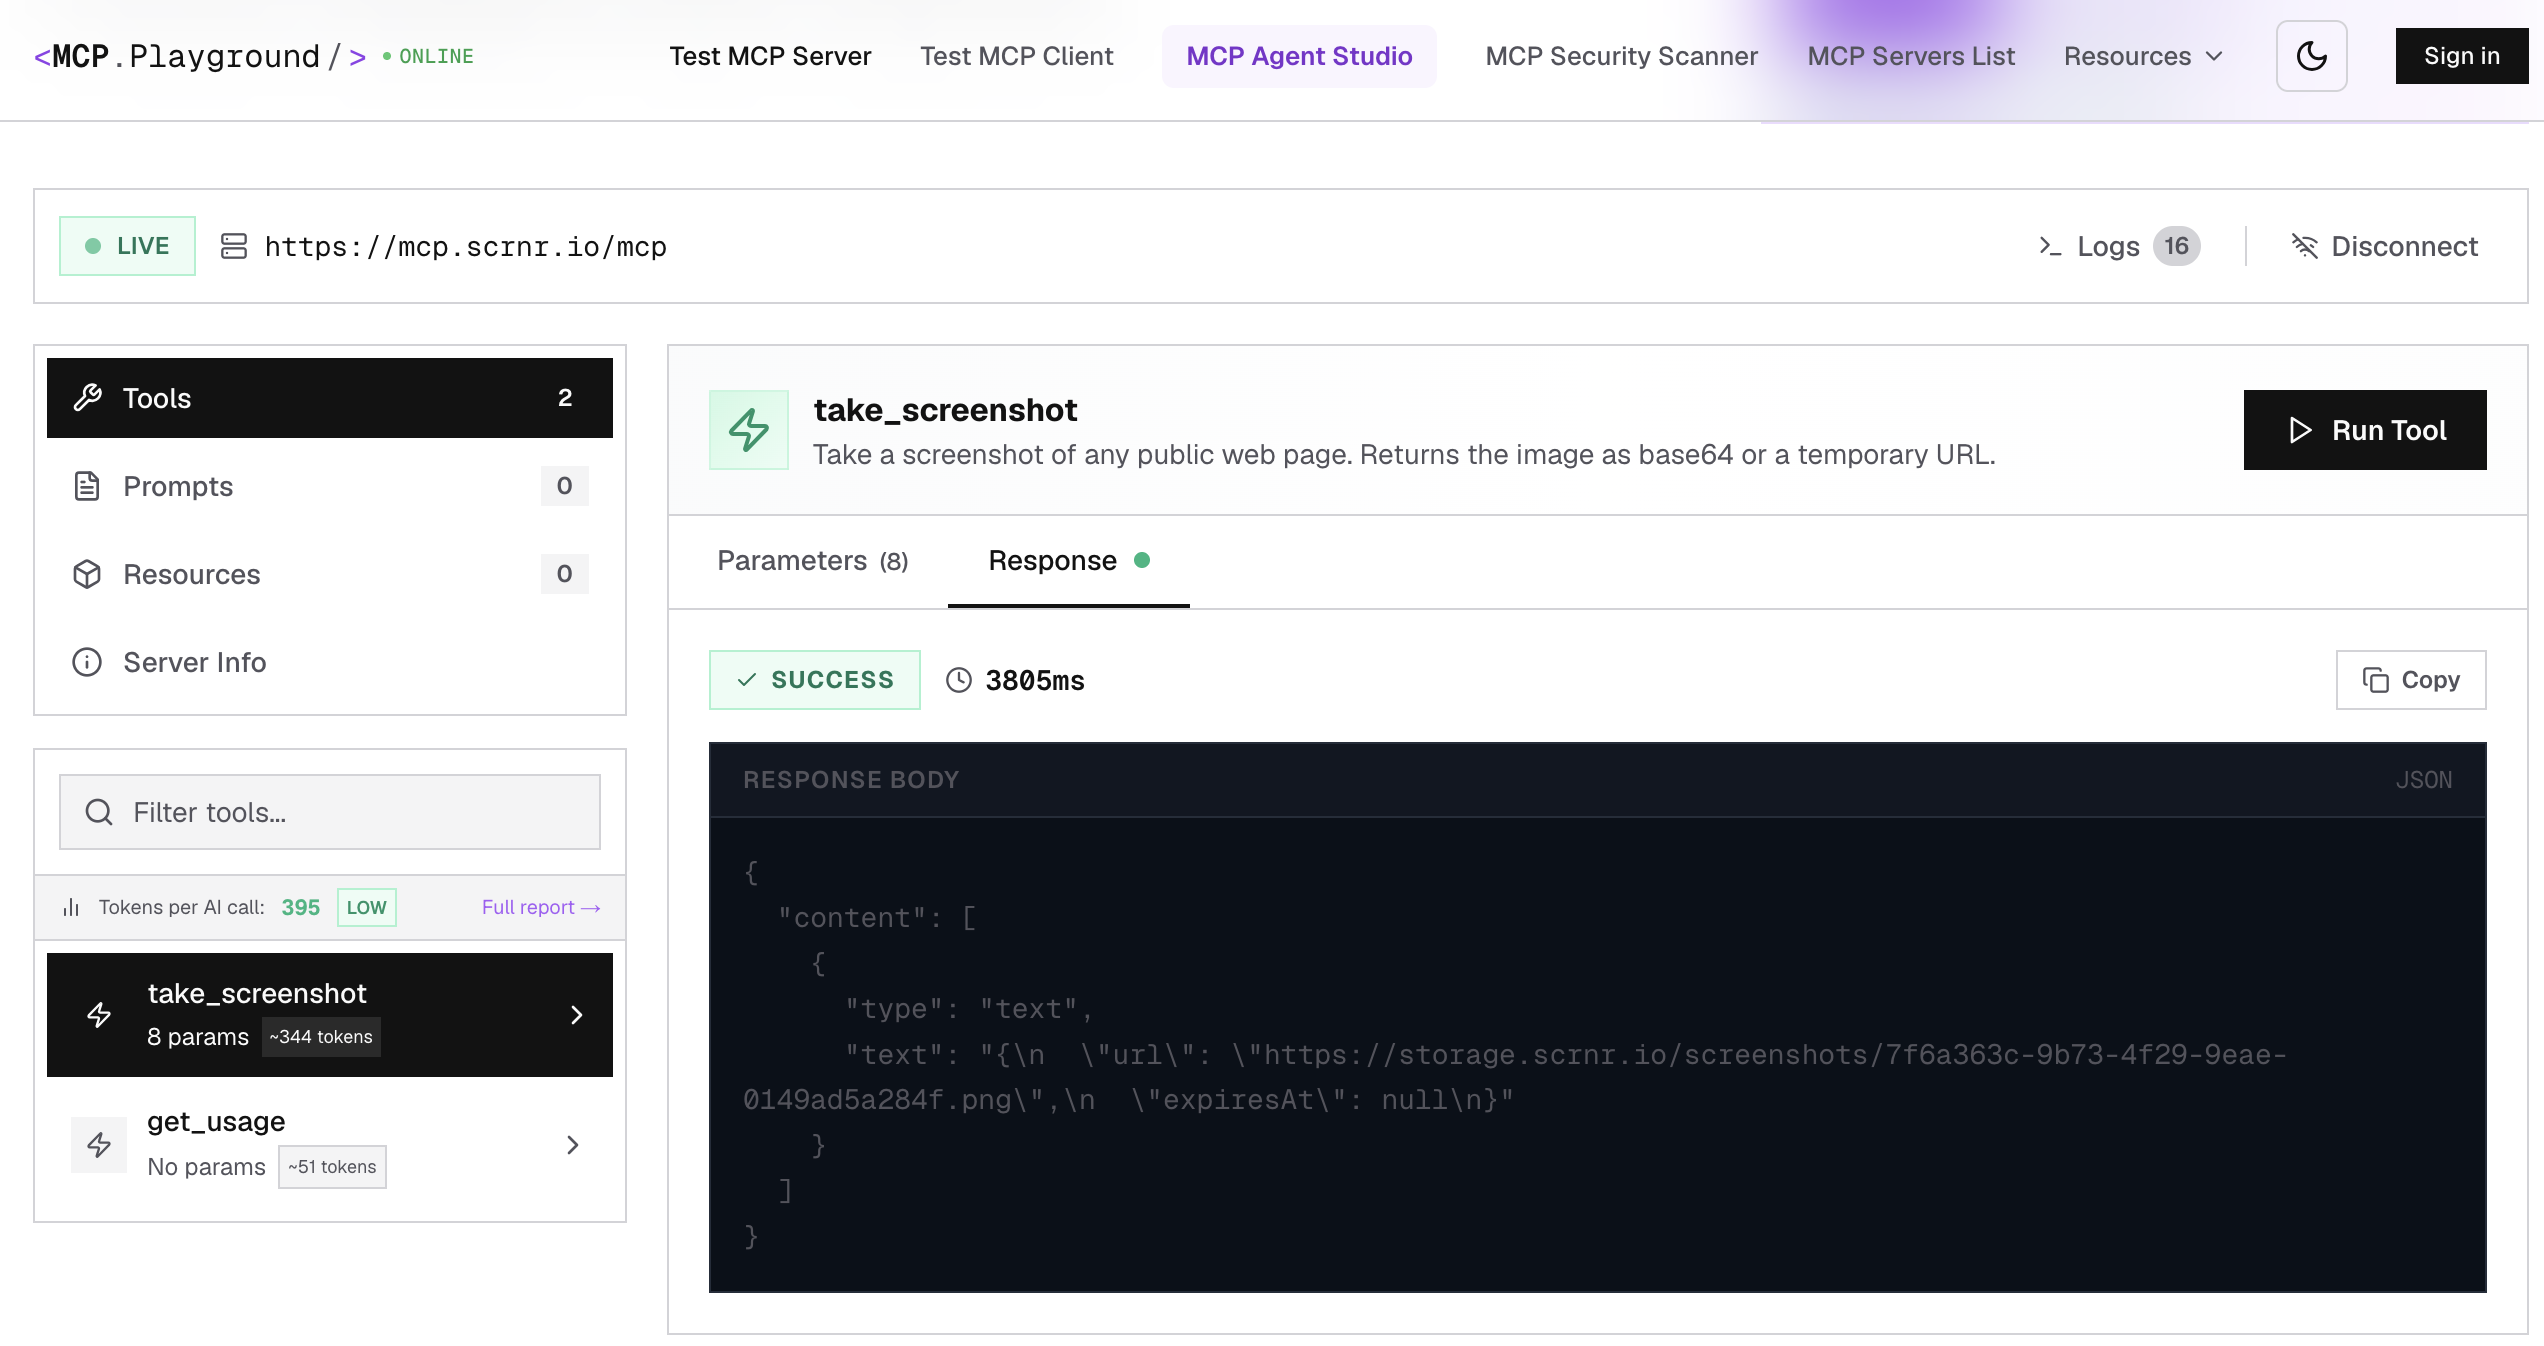Click the ONLINE status indicator

click(x=428, y=56)
